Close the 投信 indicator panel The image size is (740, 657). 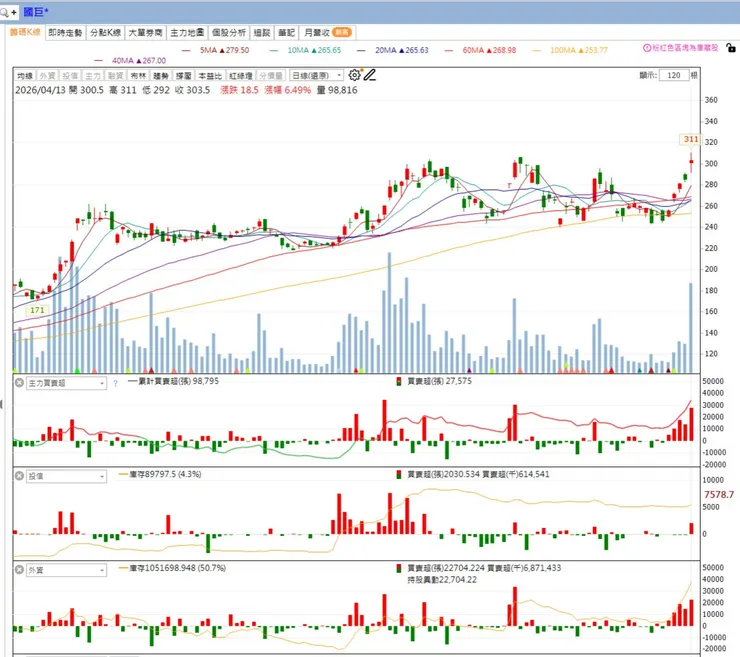19,476
